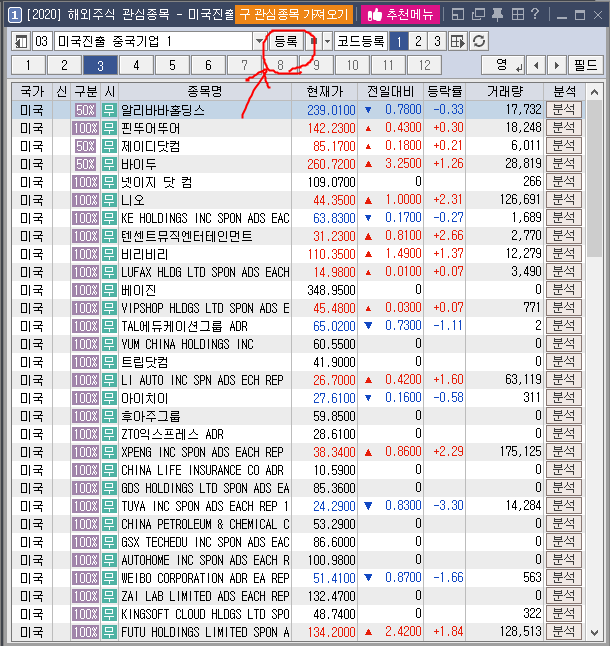
Task: Select the YUM CHINA HOLDINGS INC row
Action: click(x=298, y=344)
